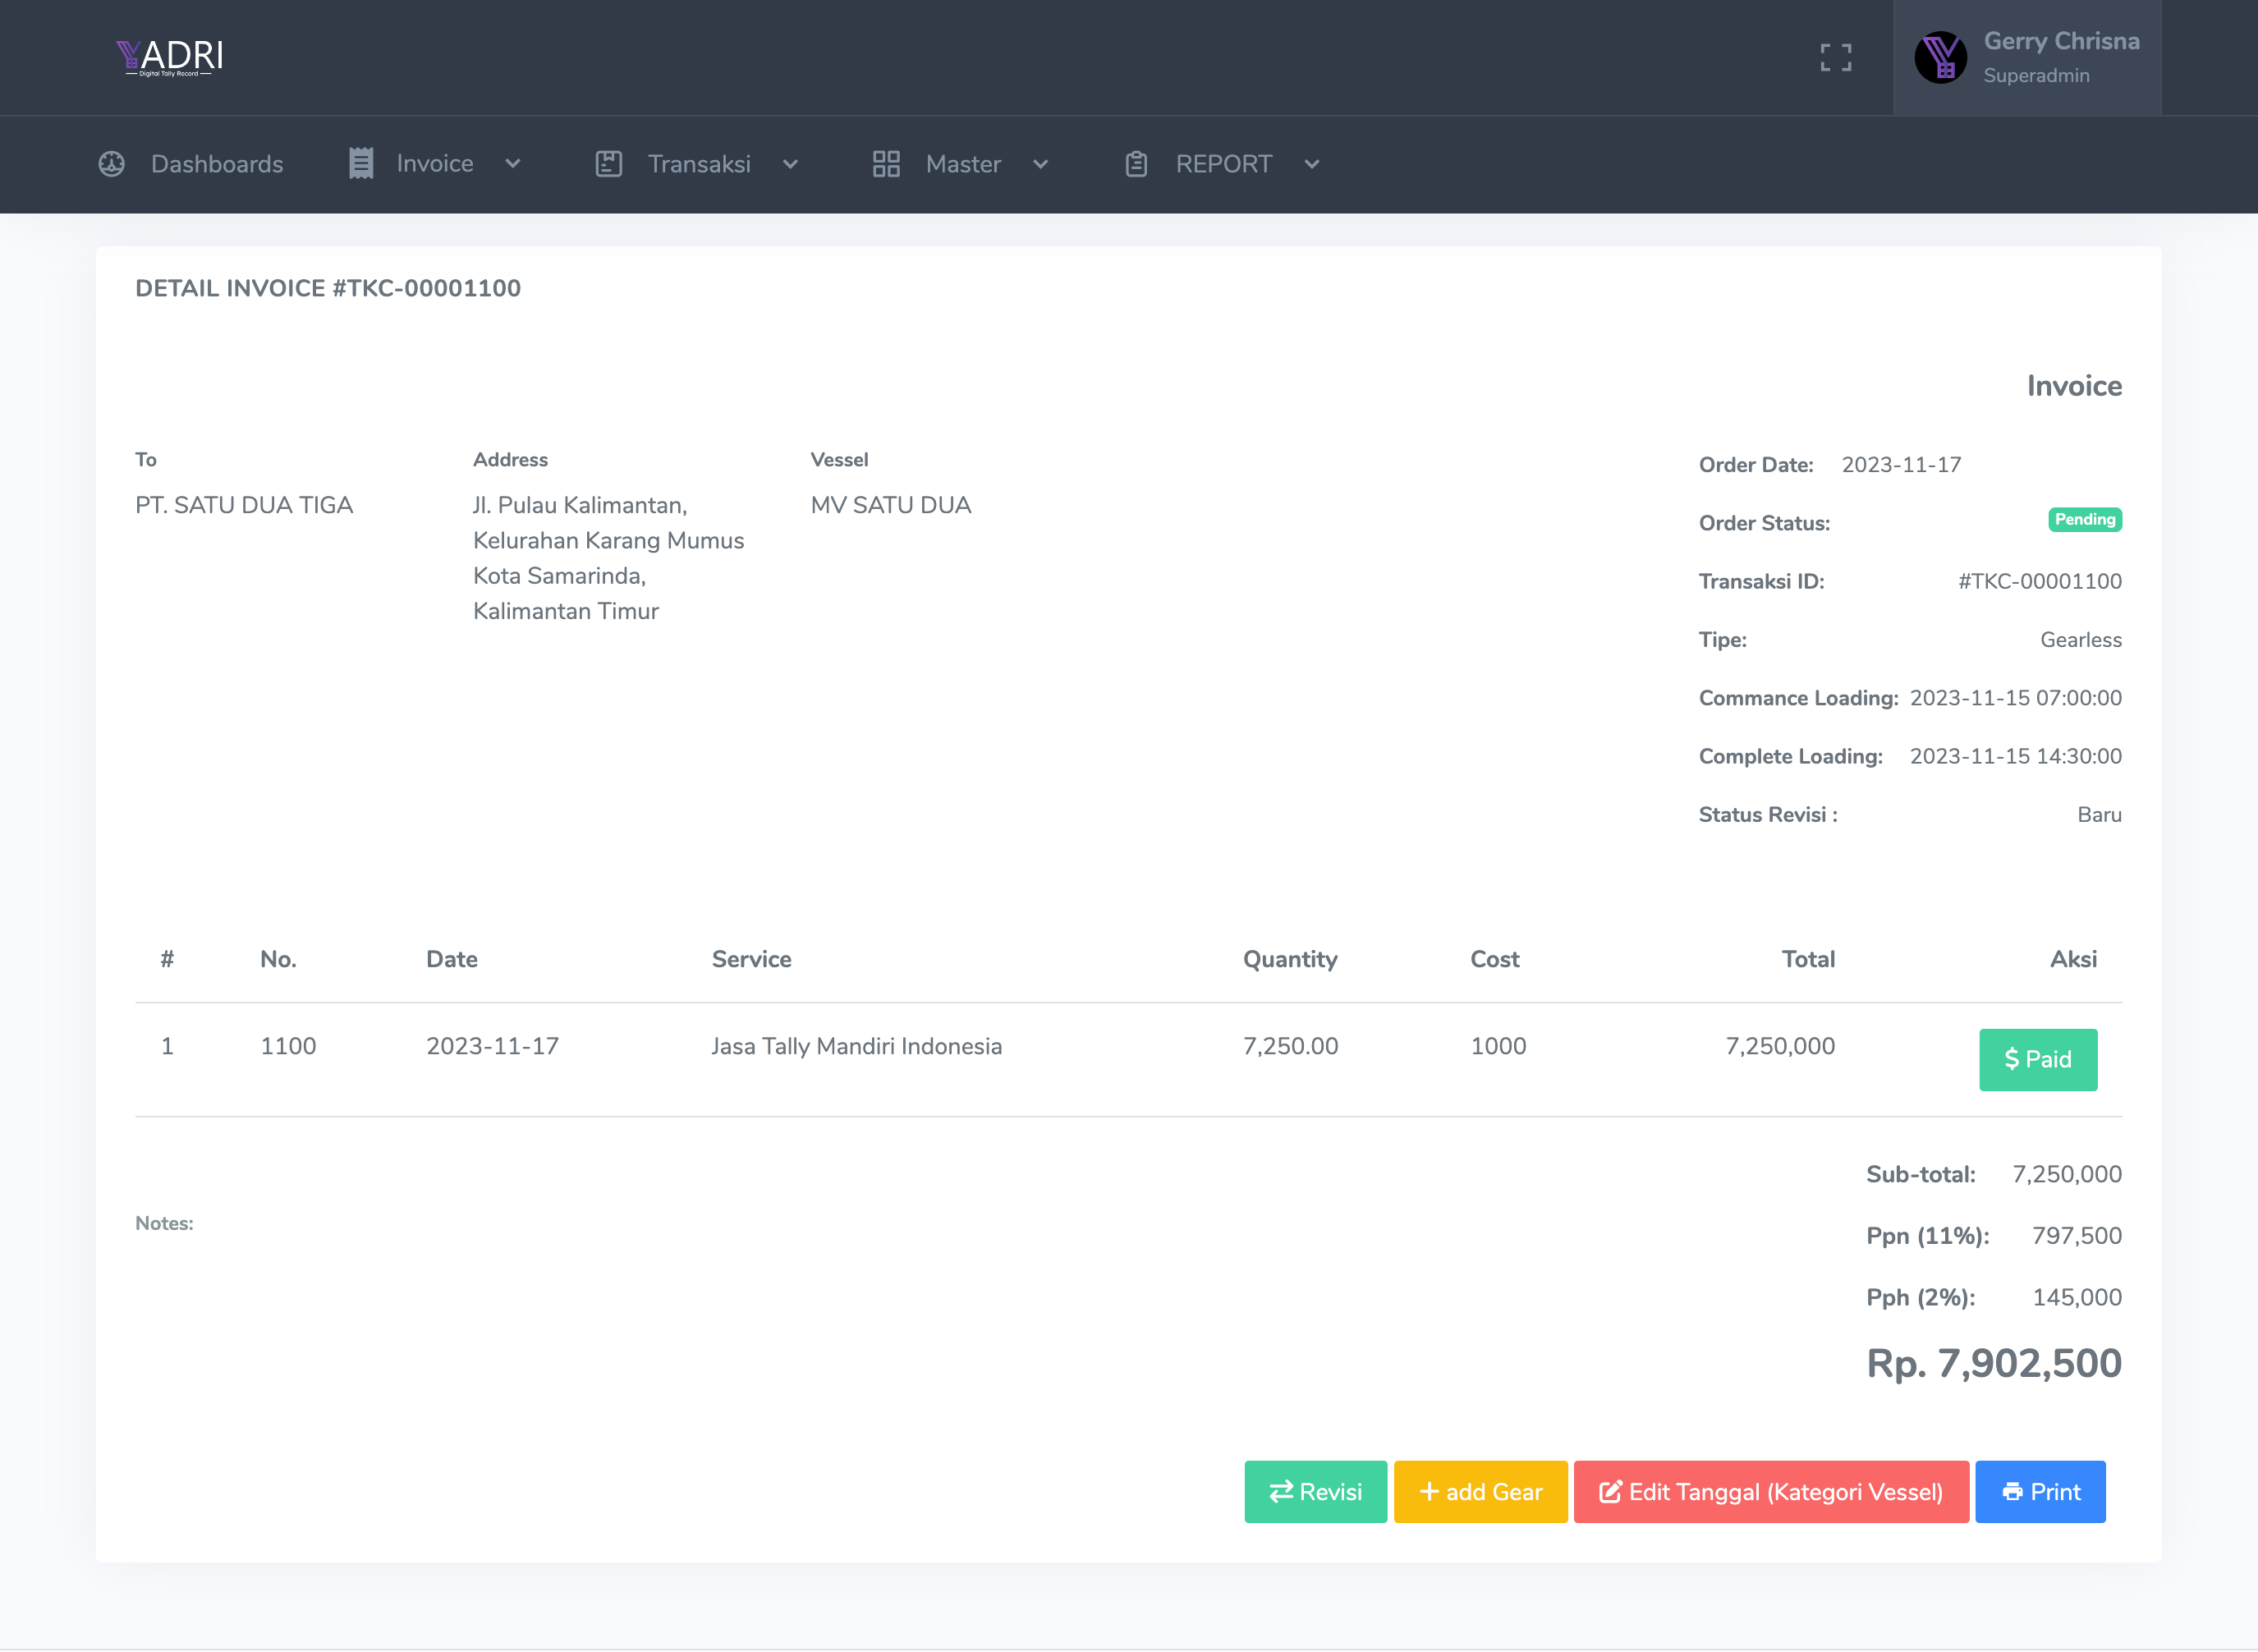
Task: Click the user avatar image
Action: 1940,57
